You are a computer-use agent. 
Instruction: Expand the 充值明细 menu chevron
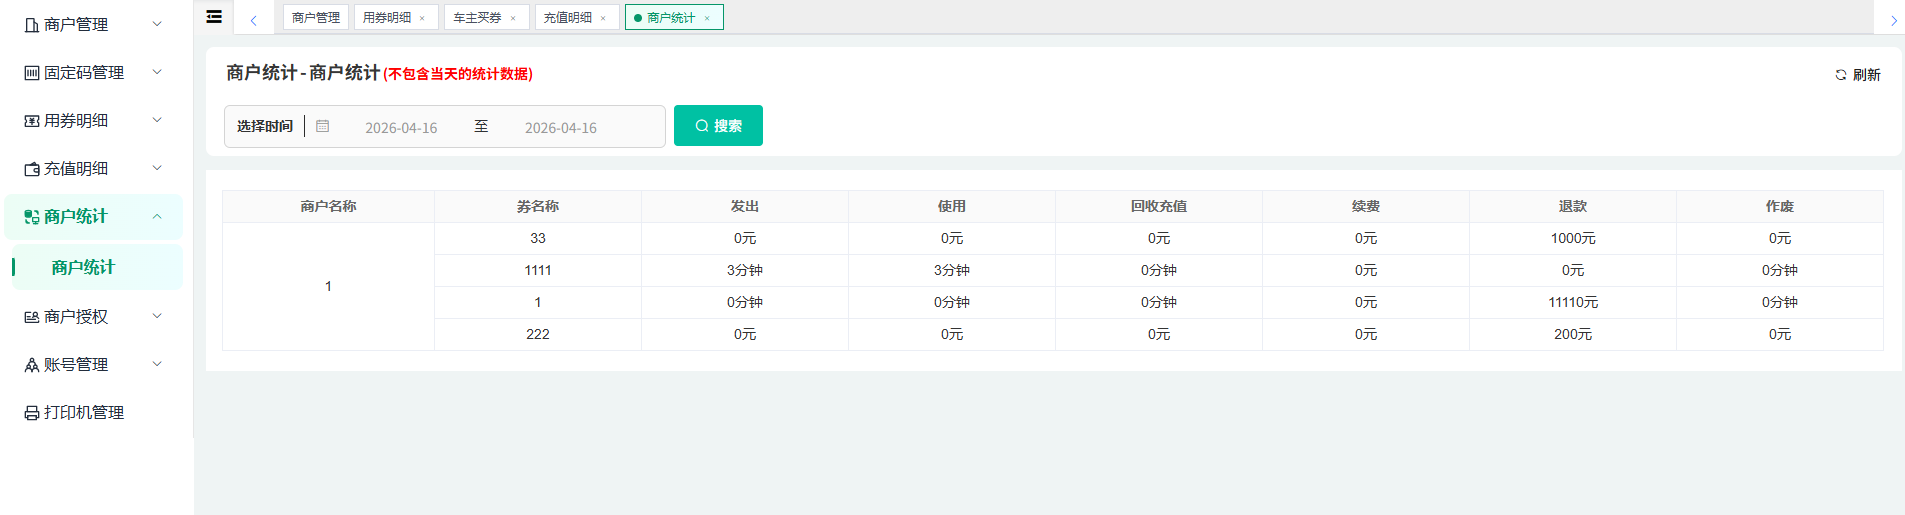pyautogui.click(x=157, y=168)
